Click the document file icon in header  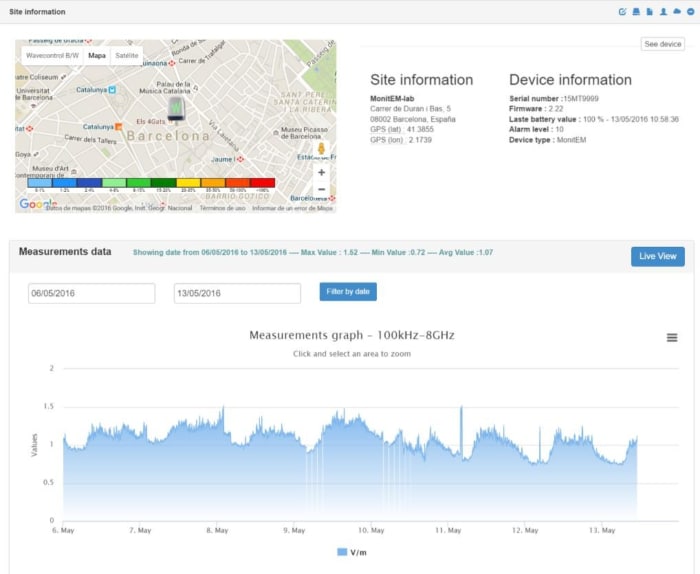(649, 12)
